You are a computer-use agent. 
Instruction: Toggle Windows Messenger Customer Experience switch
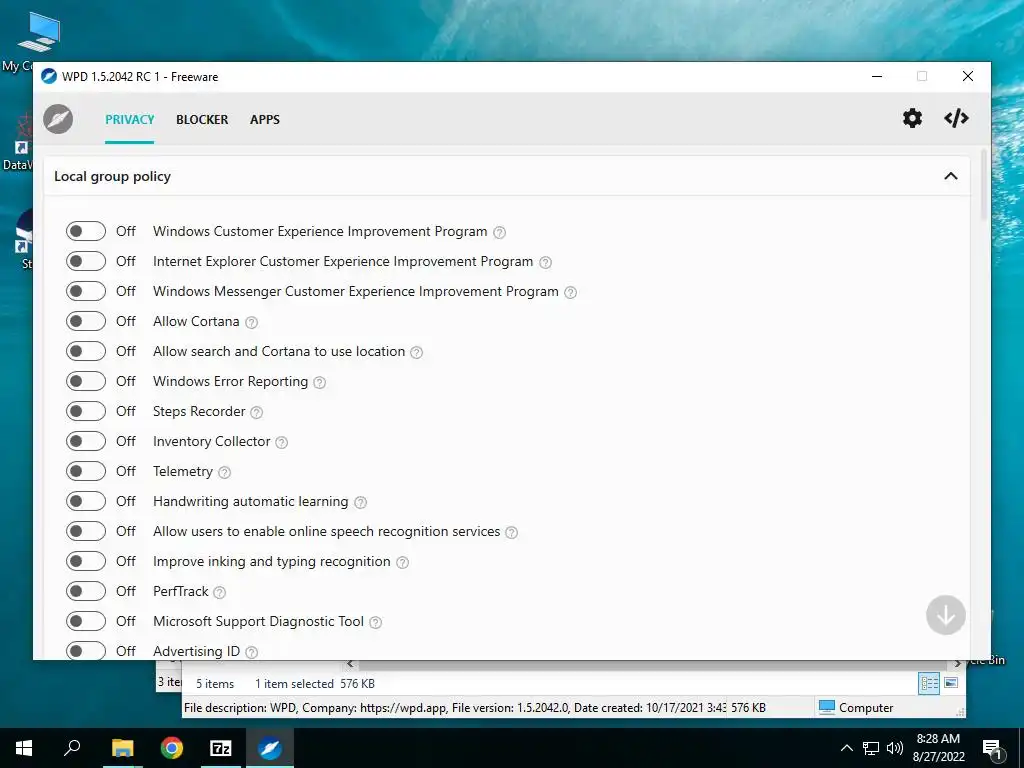[x=86, y=291]
